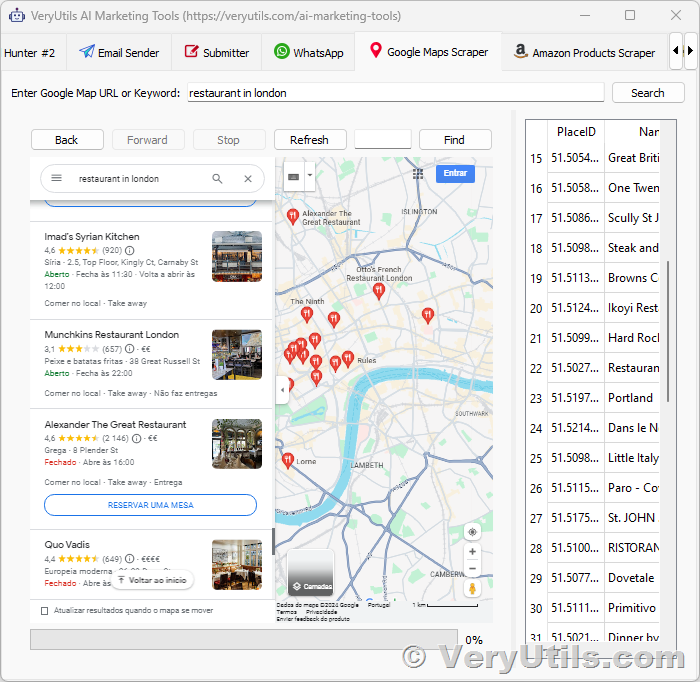
Task: Click the maps search box text 'restaurant in london'
Action: point(119,179)
